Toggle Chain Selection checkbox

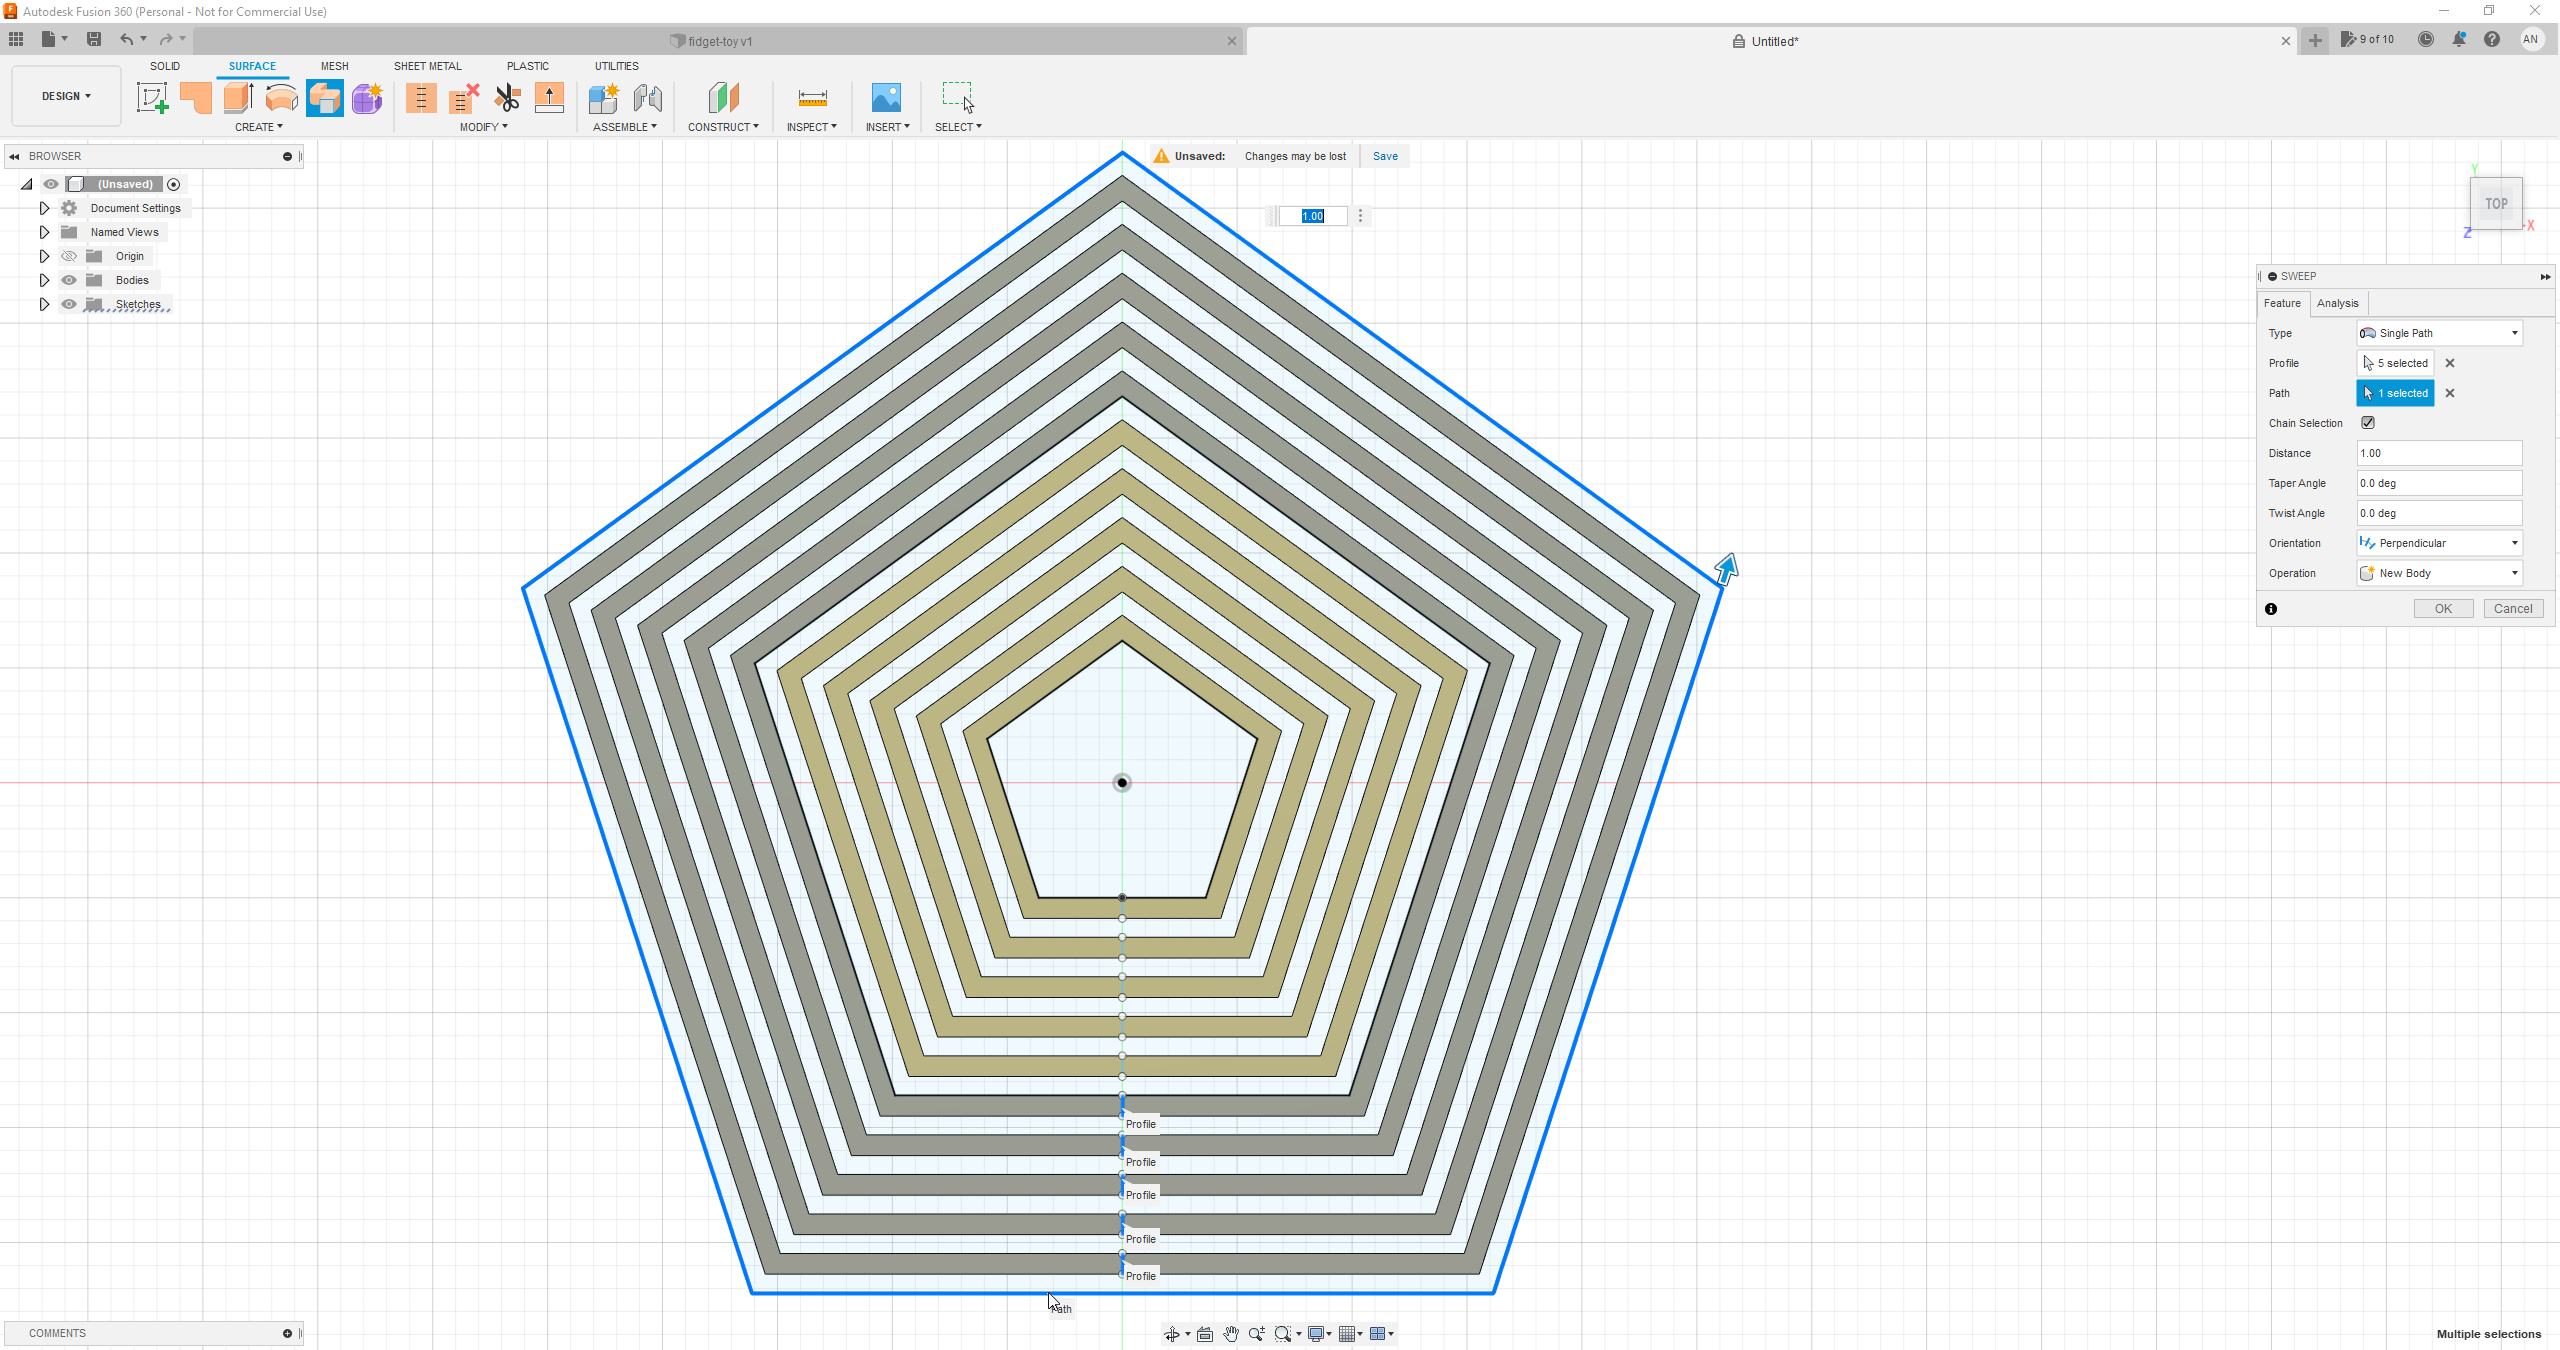coord(2367,422)
